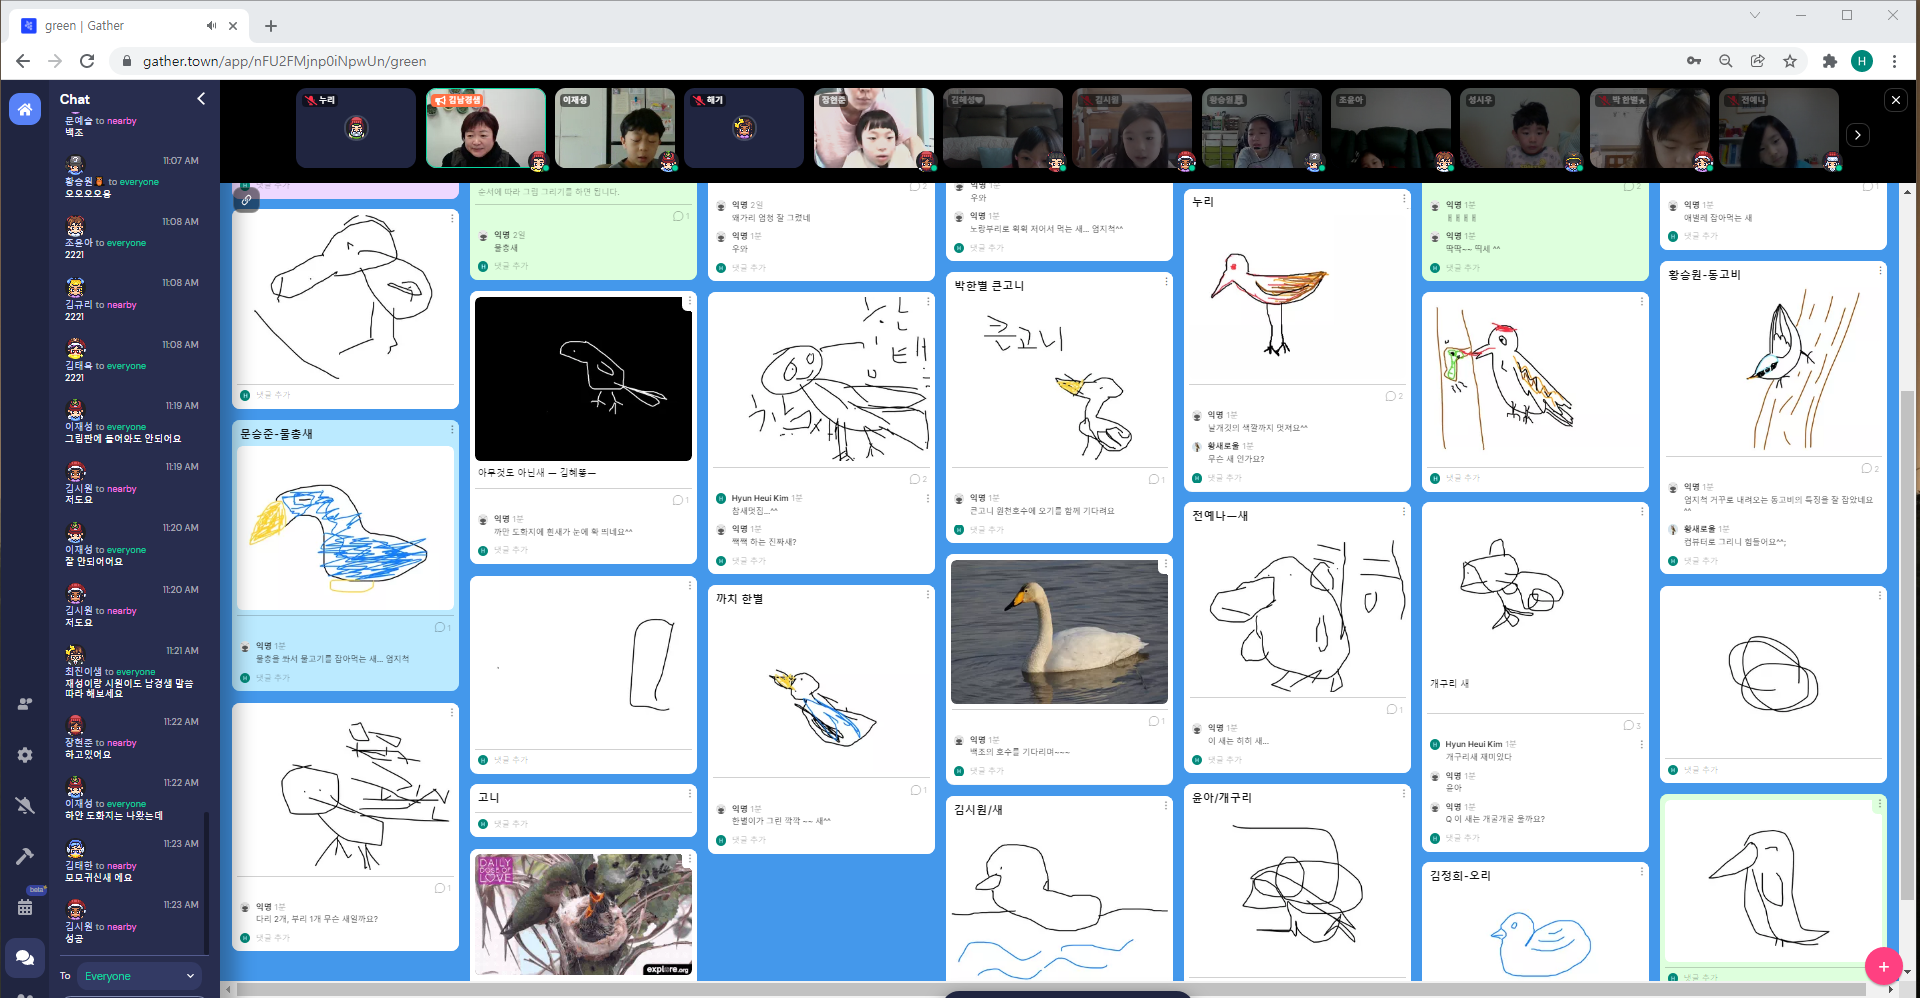The height and width of the screenshot is (998, 1920).
Task: Click the chat panel scrollbar
Action: (x=206, y=883)
